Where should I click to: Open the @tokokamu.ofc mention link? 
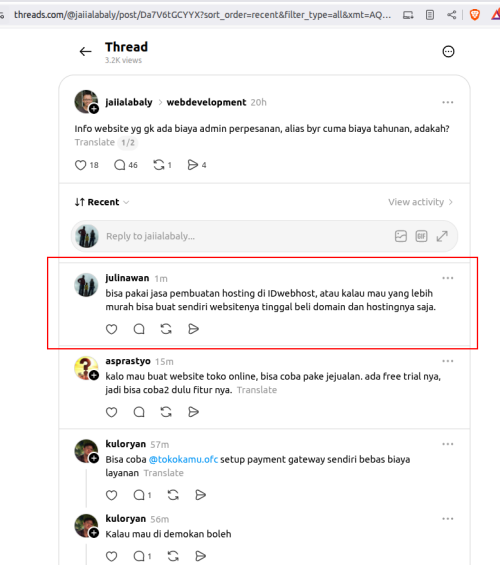[x=183, y=459]
